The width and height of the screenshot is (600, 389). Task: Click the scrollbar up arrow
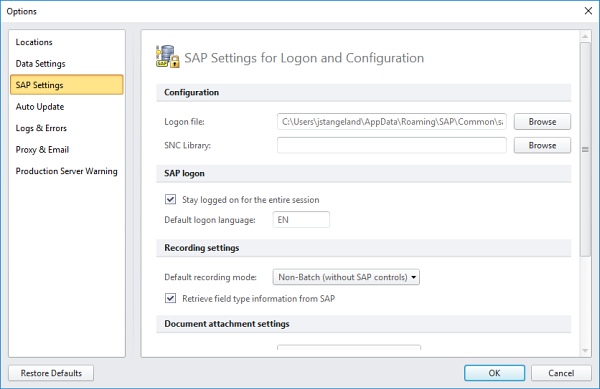[x=585, y=36]
